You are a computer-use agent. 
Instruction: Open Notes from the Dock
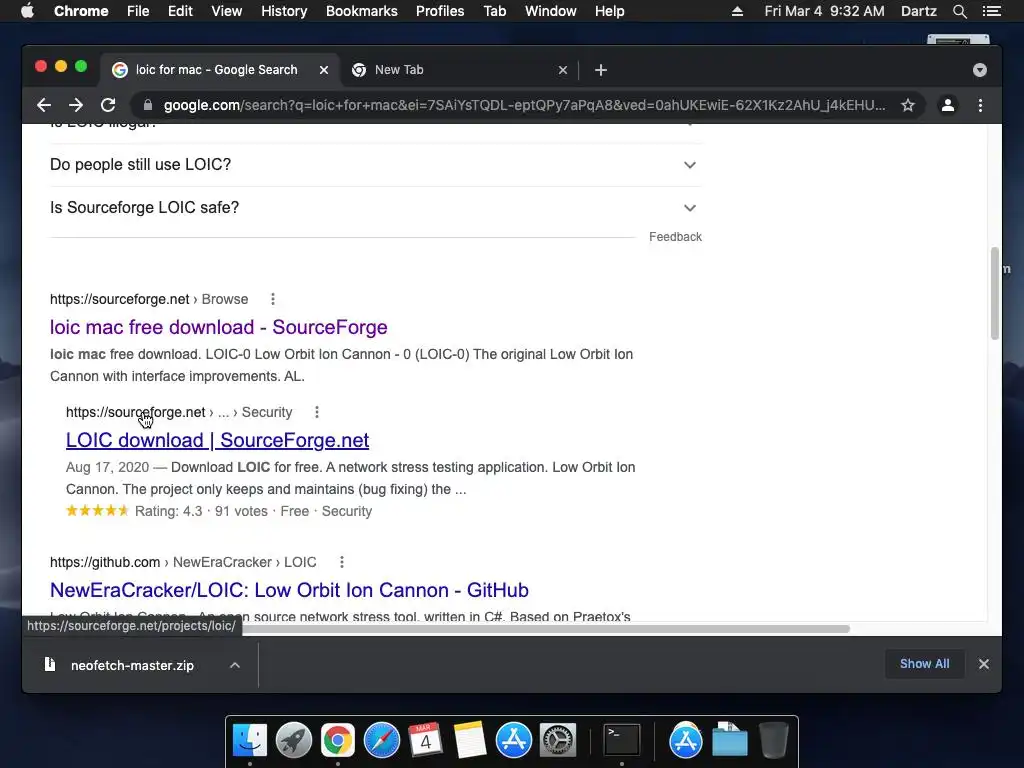pyautogui.click(x=470, y=741)
